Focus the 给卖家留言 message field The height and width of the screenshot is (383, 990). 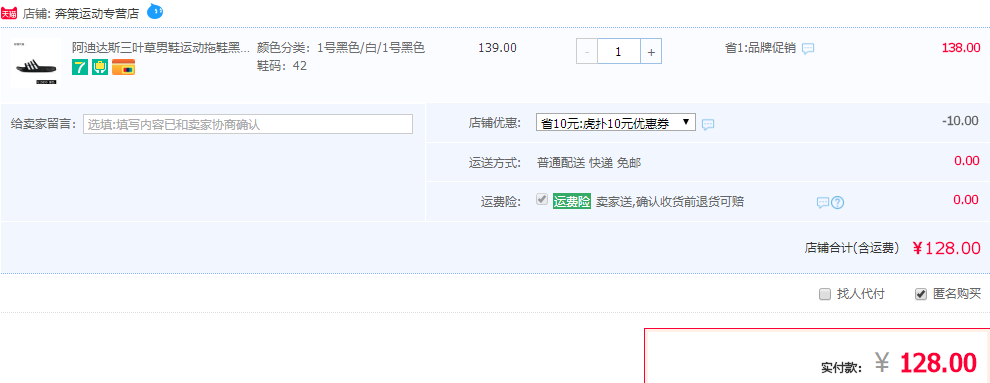pyautogui.click(x=248, y=124)
